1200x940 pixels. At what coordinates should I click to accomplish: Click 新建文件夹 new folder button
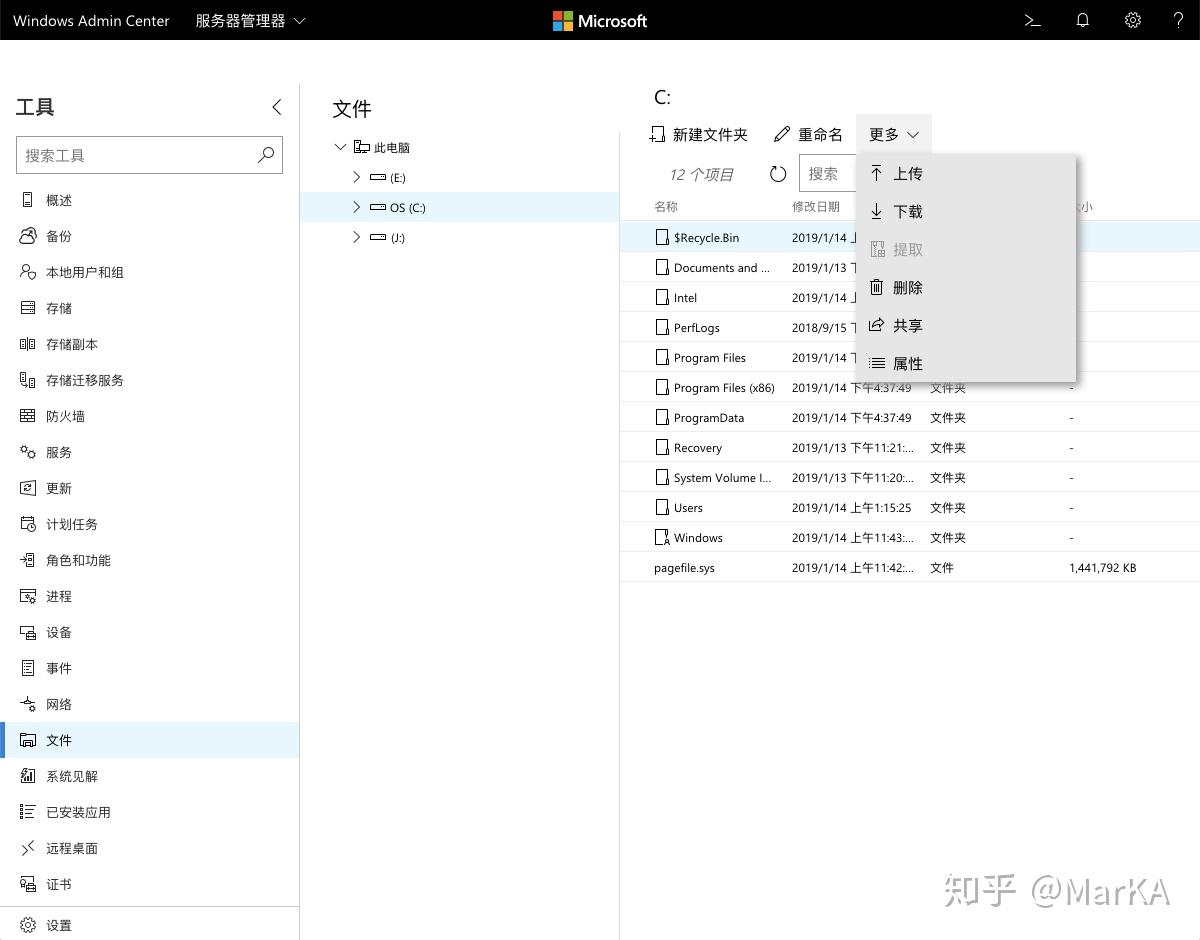pyautogui.click(x=698, y=134)
